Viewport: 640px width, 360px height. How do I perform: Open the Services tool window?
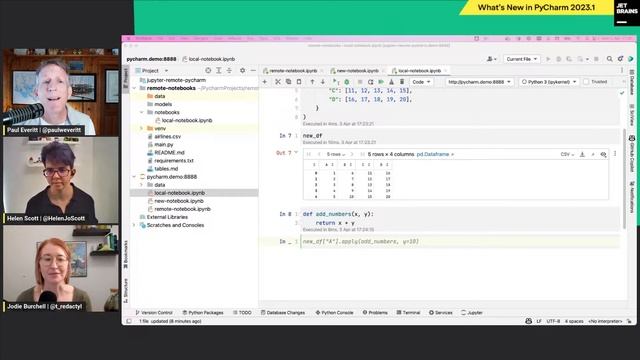point(440,313)
